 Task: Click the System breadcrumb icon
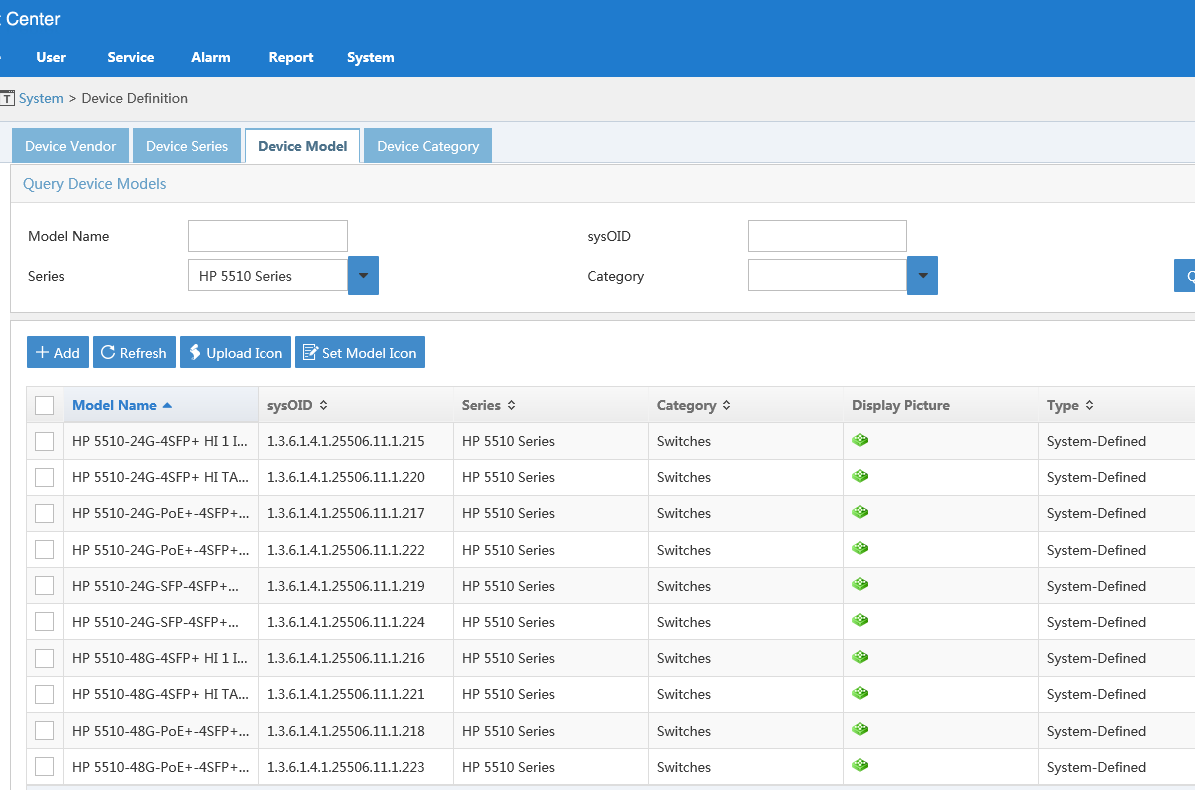(x=7, y=98)
